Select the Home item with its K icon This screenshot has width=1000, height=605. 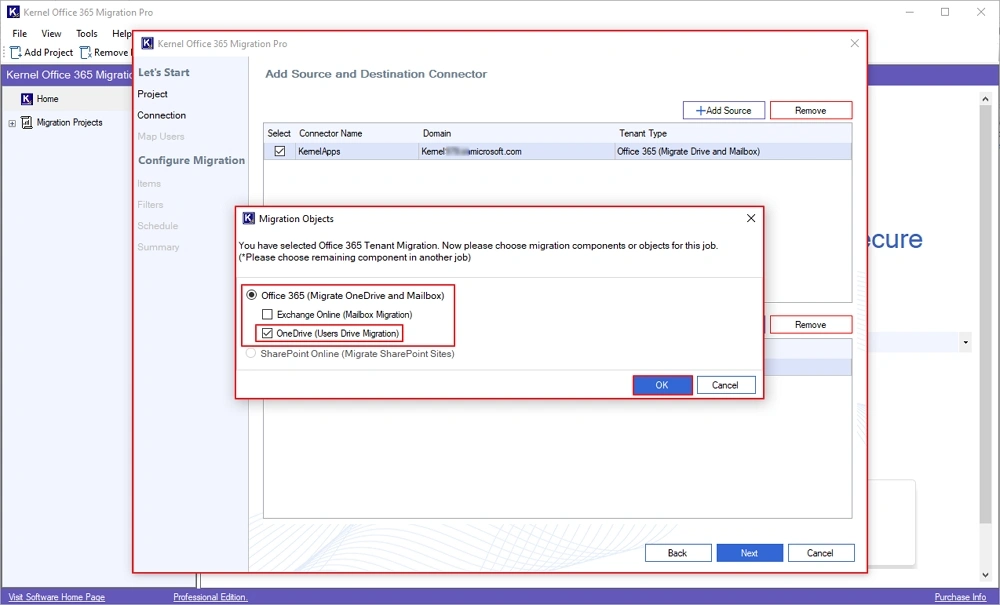[x=27, y=98]
